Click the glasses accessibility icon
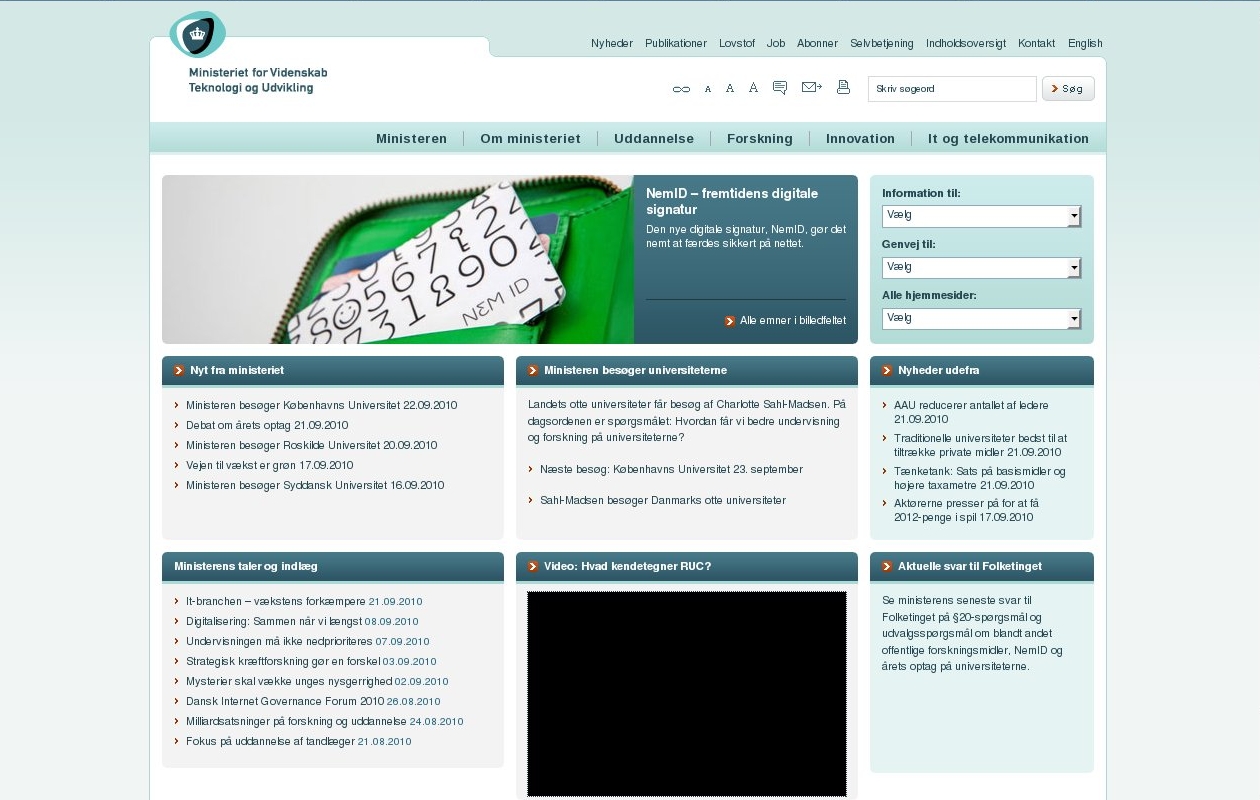This screenshot has width=1260, height=800. (x=681, y=89)
